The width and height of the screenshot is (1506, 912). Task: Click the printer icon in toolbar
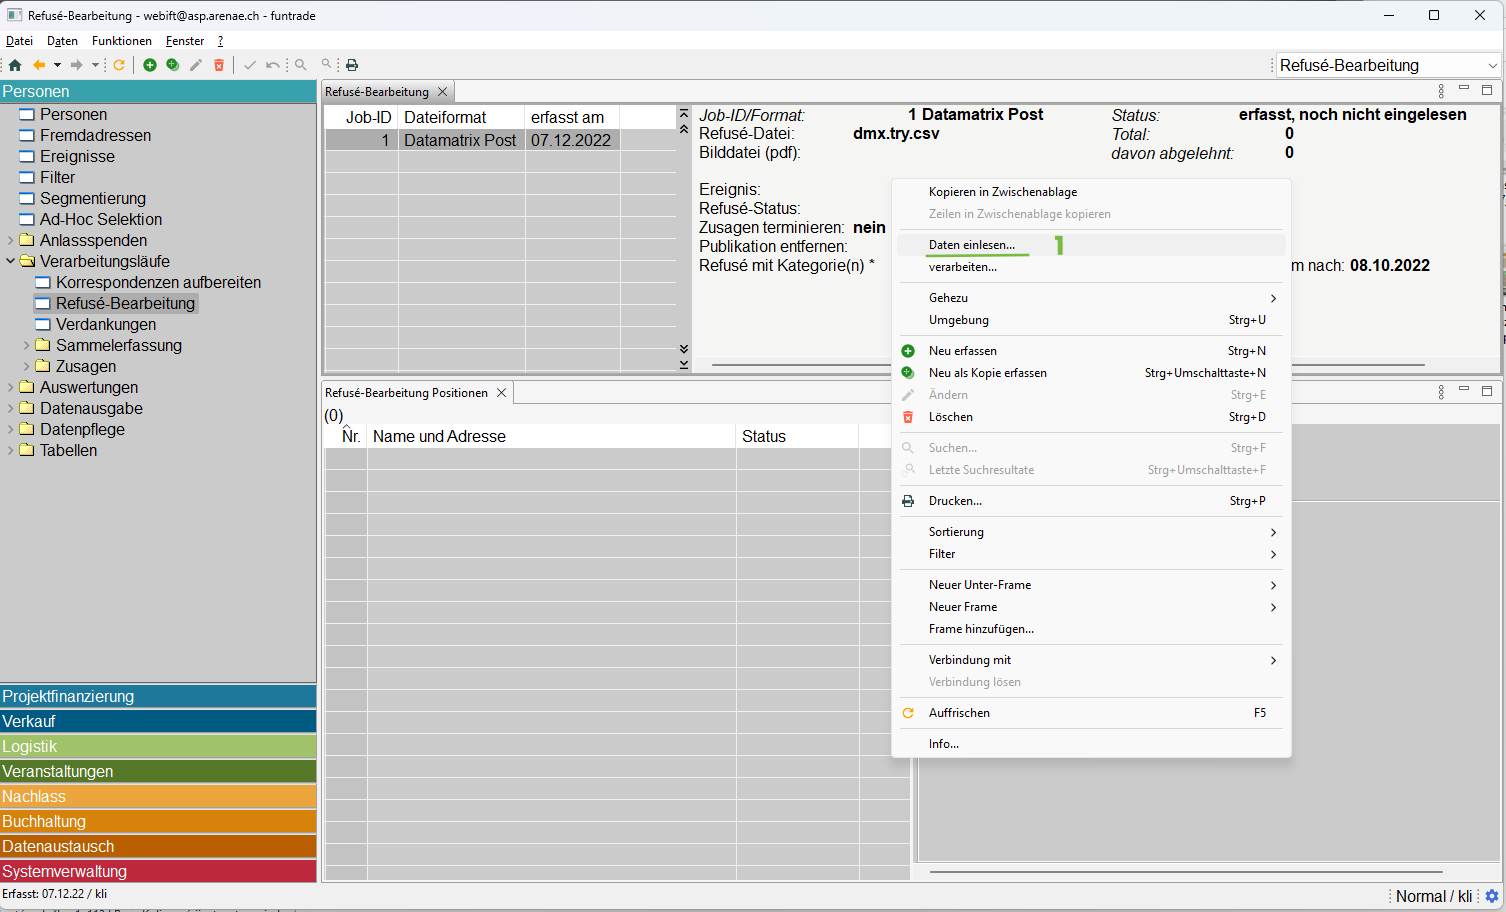click(x=352, y=65)
